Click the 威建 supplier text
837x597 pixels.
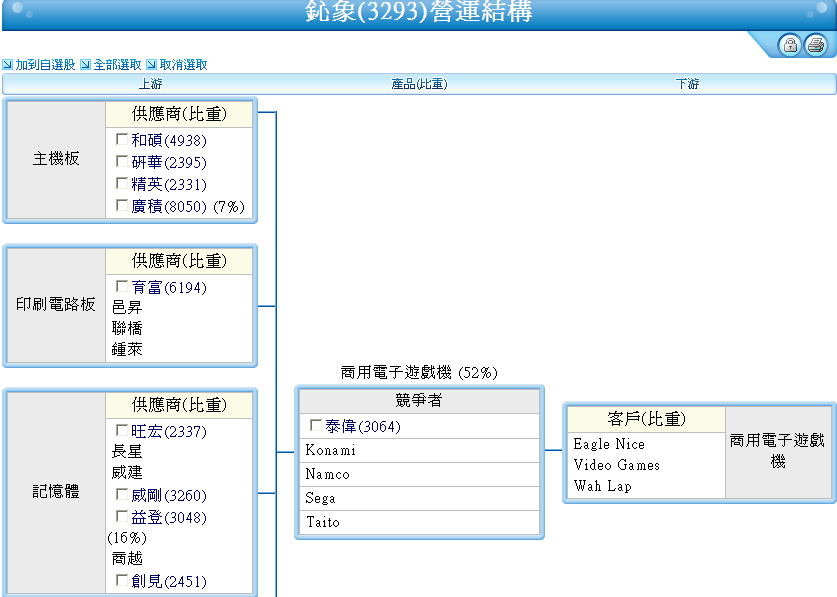(x=127, y=472)
